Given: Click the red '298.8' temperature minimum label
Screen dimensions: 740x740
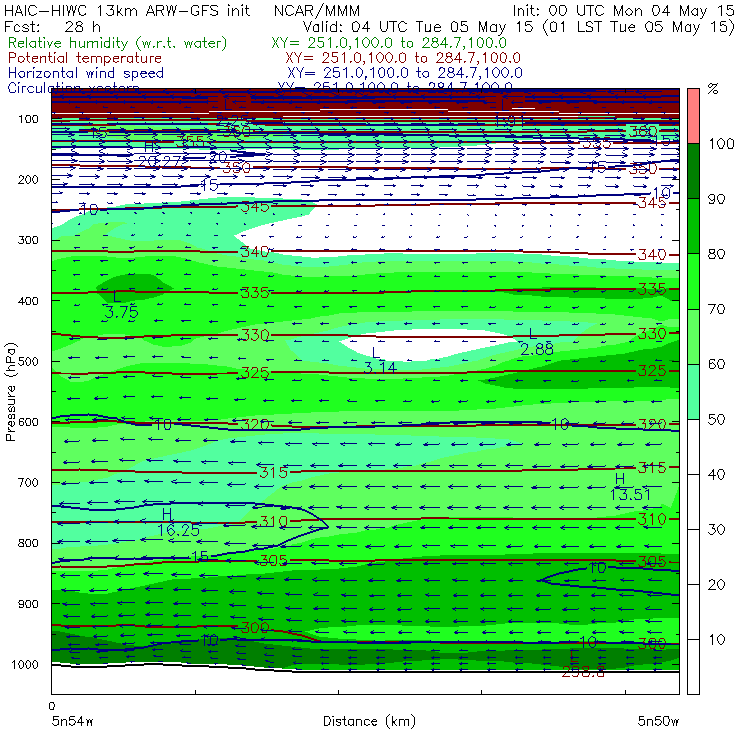Looking at the screenshot, I should click(x=582, y=672).
